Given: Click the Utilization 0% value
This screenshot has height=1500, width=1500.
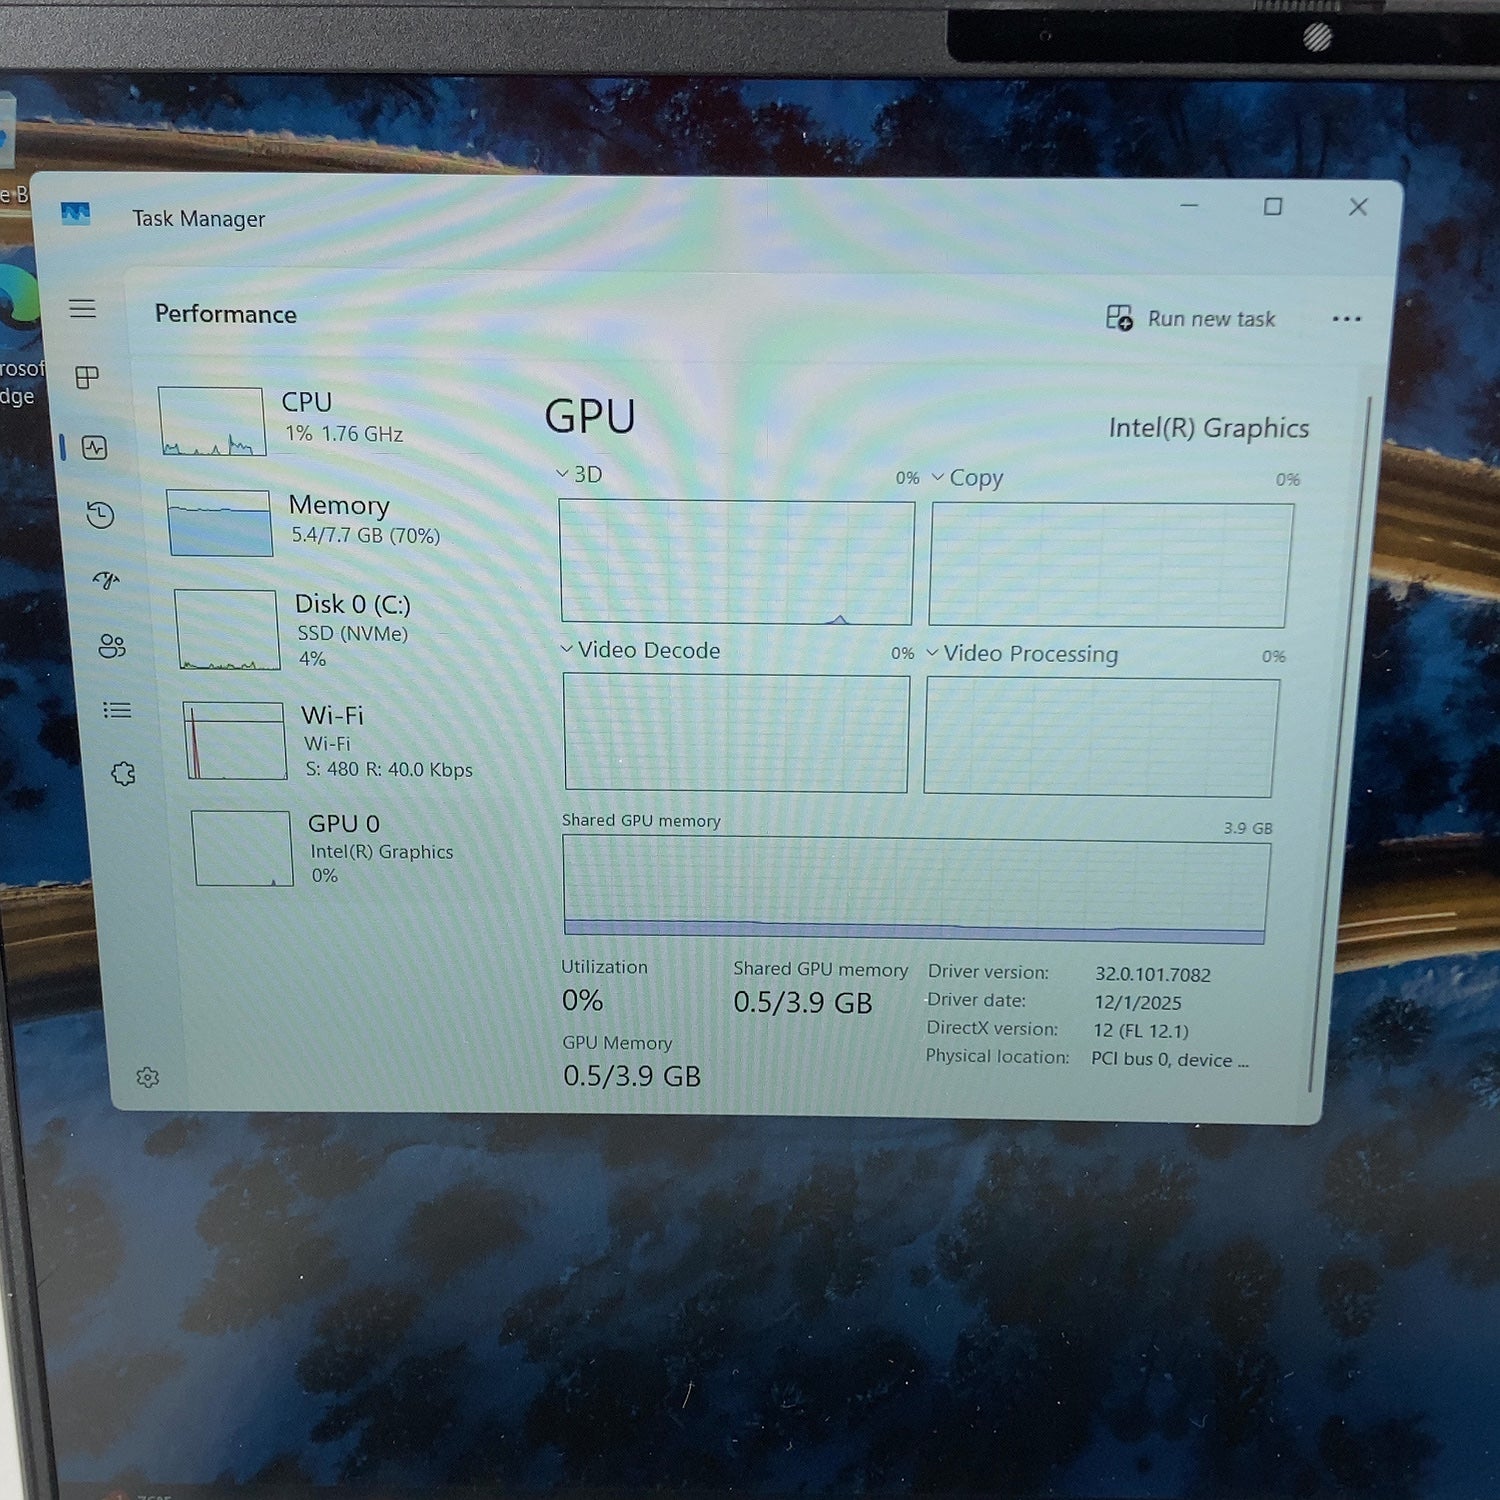Looking at the screenshot, I should 582,1000.
